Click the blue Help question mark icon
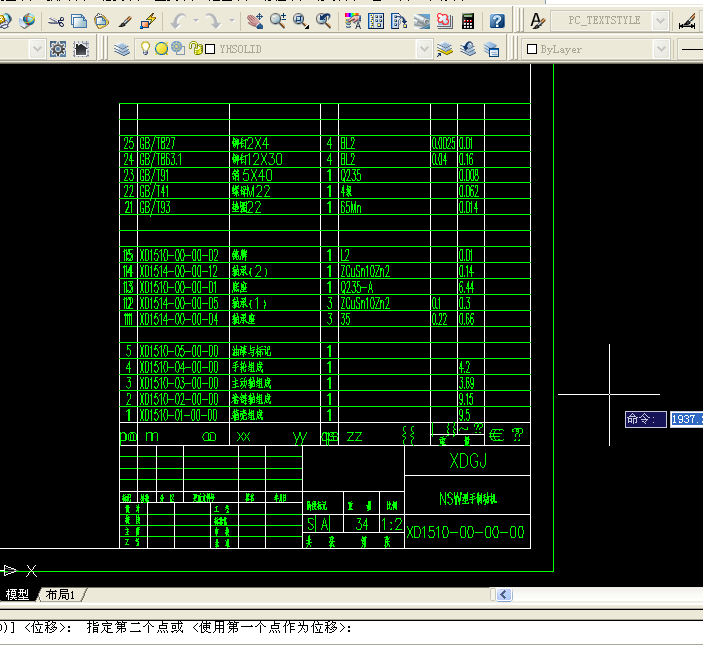 coord(497,21)
